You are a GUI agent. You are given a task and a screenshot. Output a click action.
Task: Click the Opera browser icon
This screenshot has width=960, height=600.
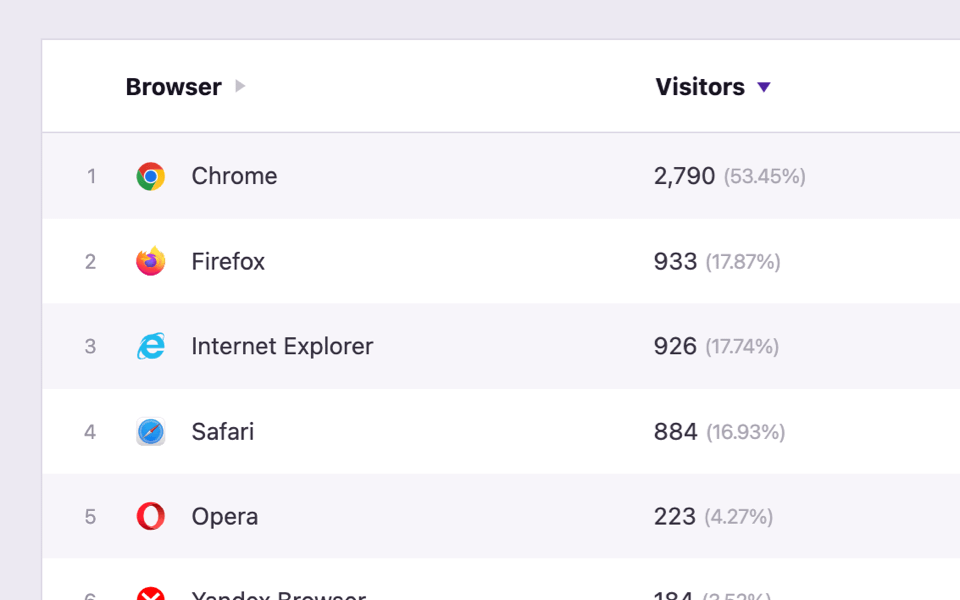click(150, 517)
